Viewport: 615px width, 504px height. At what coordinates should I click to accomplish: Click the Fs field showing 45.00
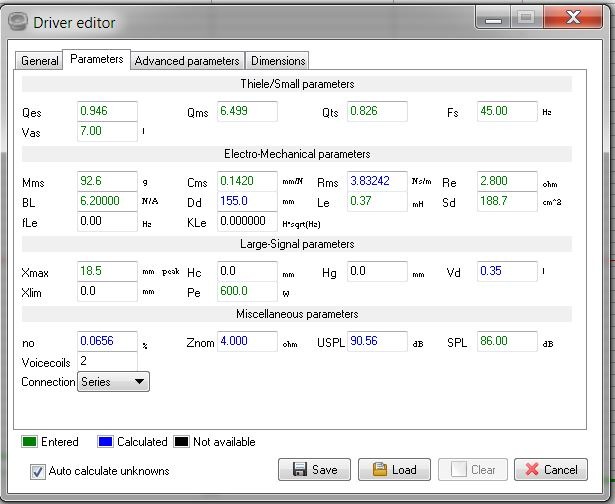(x=507, y=111)
